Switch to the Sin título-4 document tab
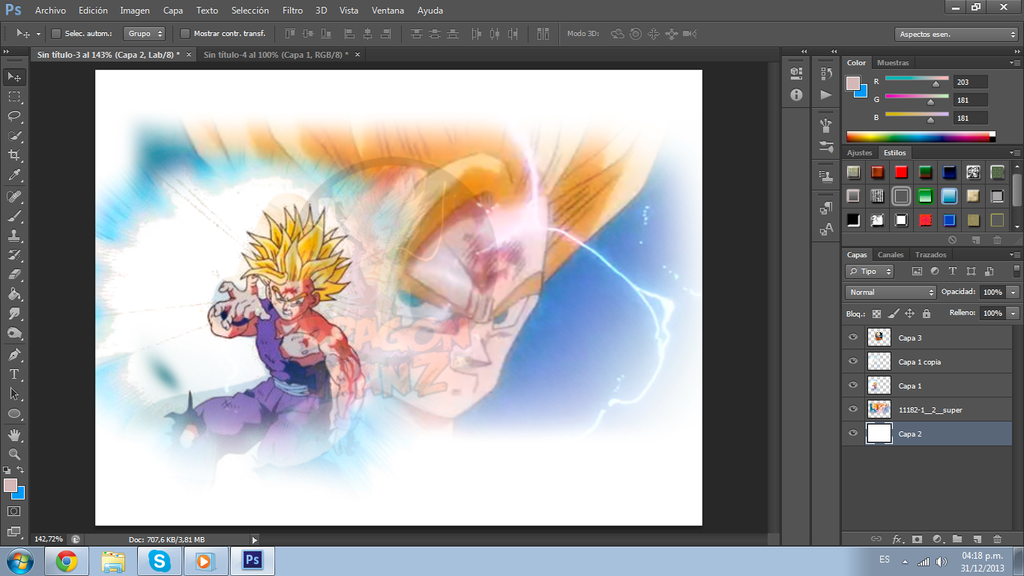1024x576 pixels. point(276,55)
